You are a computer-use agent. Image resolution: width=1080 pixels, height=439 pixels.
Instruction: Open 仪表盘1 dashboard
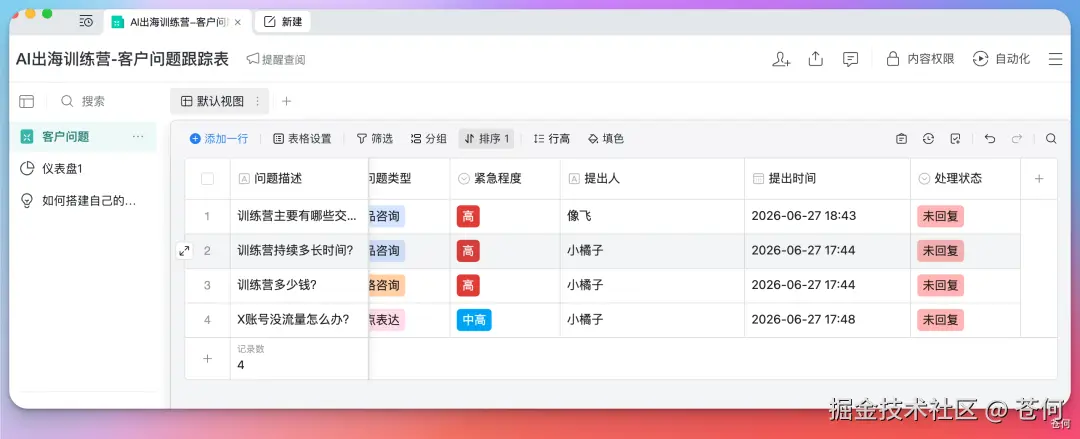(x=83, y=168)
